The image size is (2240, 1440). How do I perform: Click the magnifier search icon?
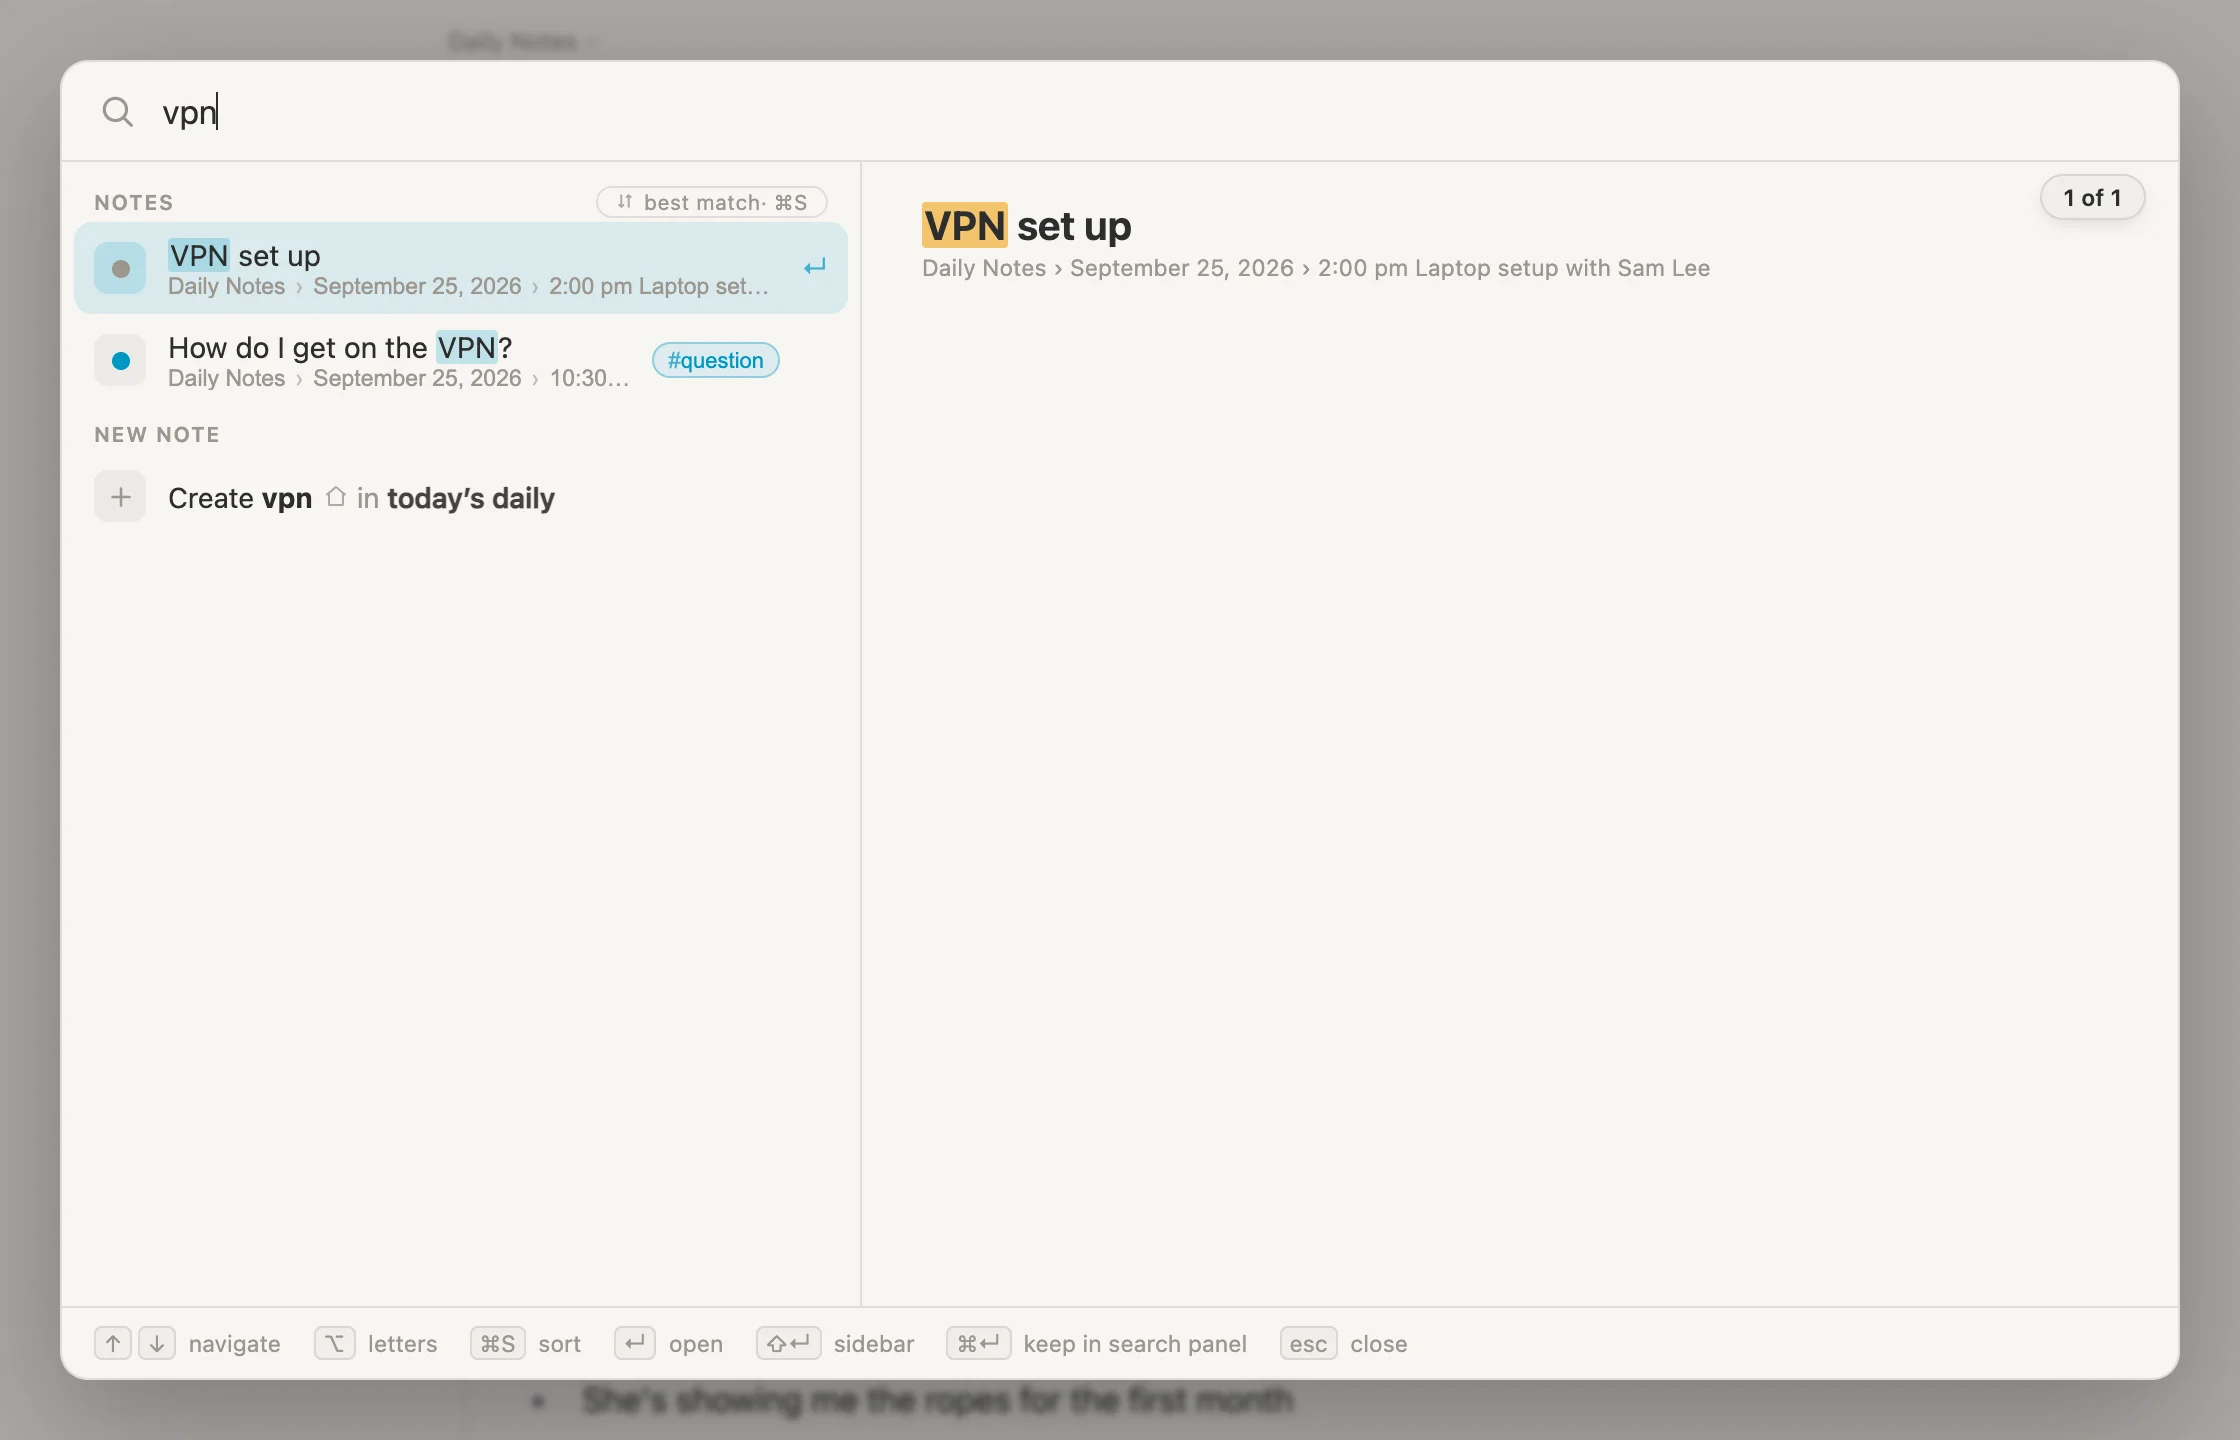coord(118,111)
